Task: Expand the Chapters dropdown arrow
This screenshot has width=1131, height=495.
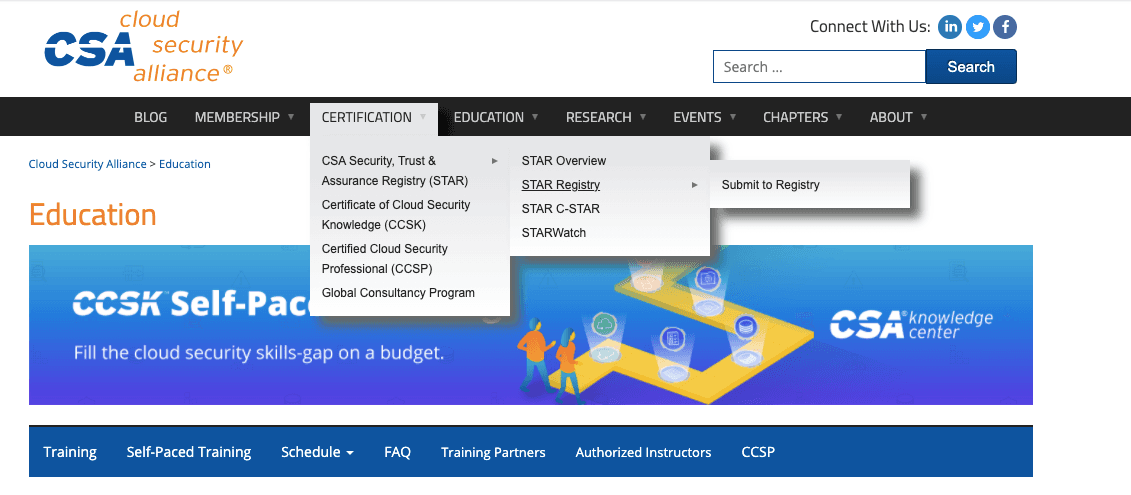Action: [x=840, y=116]
